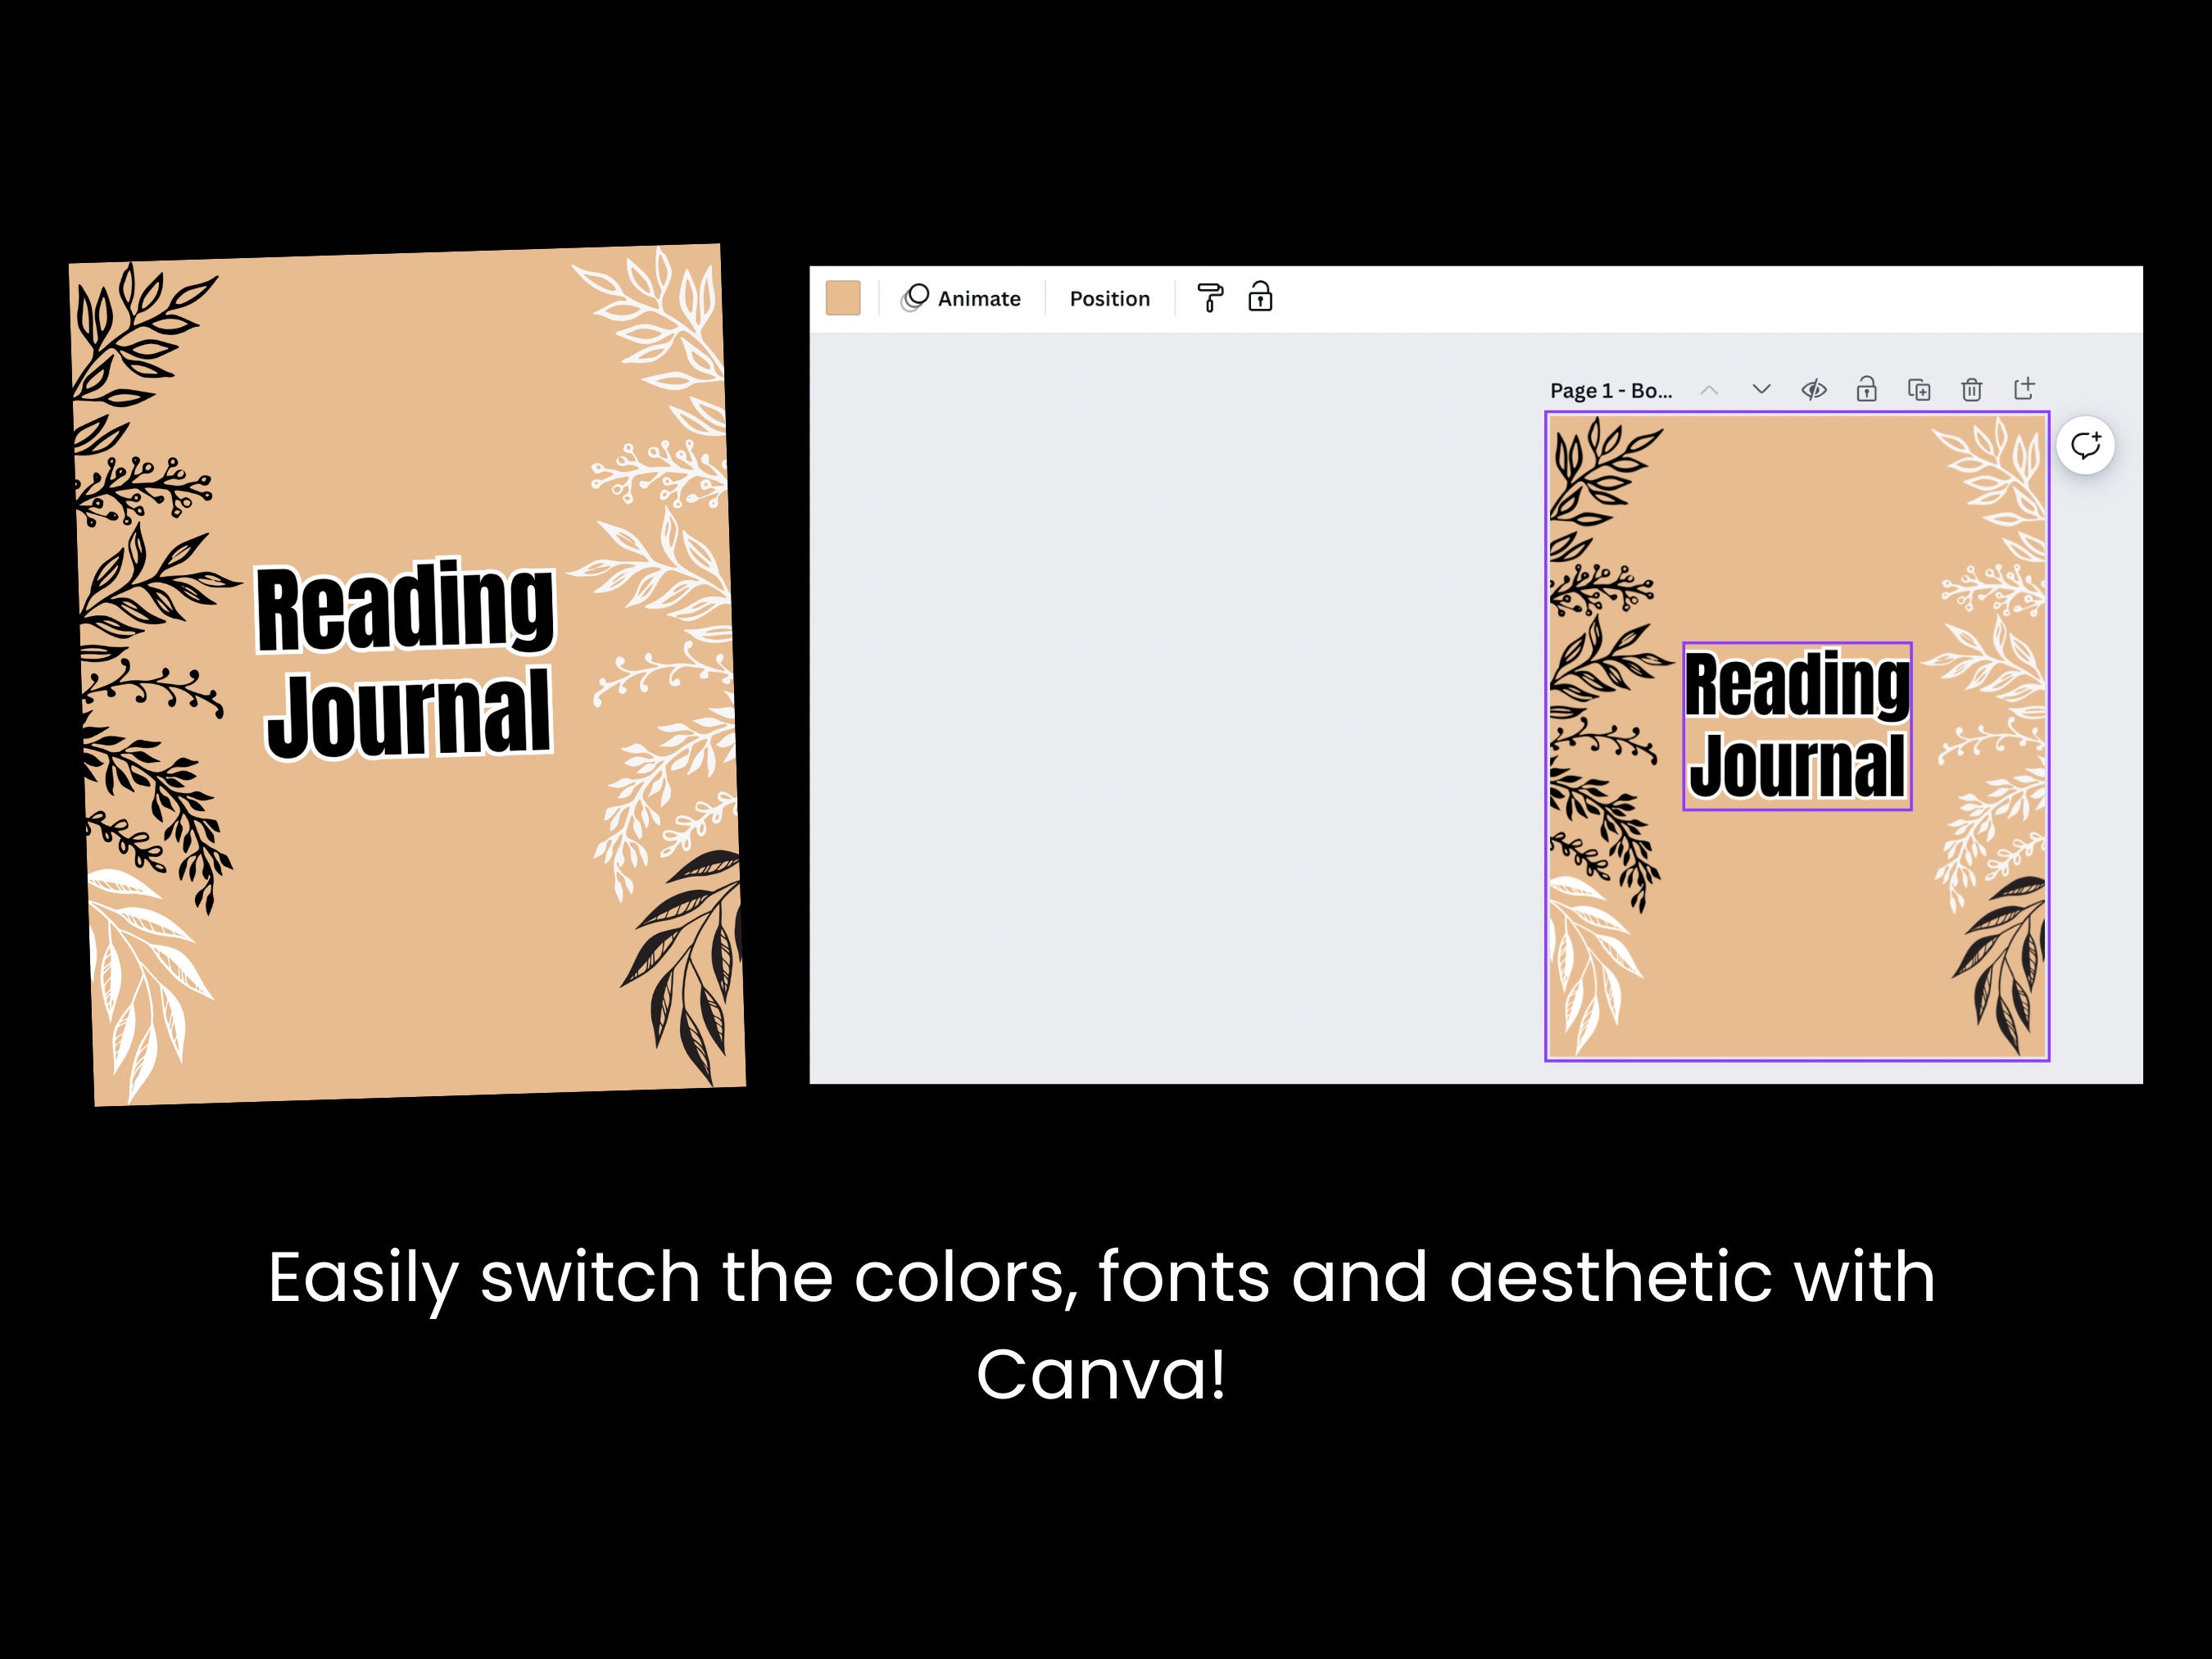Select the Animate menu item

(978, 297)
